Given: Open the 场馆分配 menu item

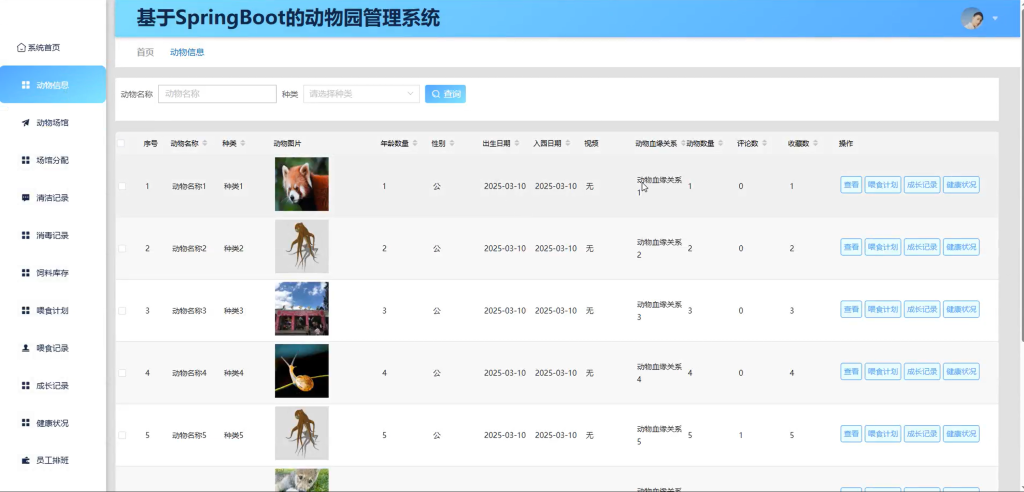Looking at the screenshot, I should [x=53, y=160].
